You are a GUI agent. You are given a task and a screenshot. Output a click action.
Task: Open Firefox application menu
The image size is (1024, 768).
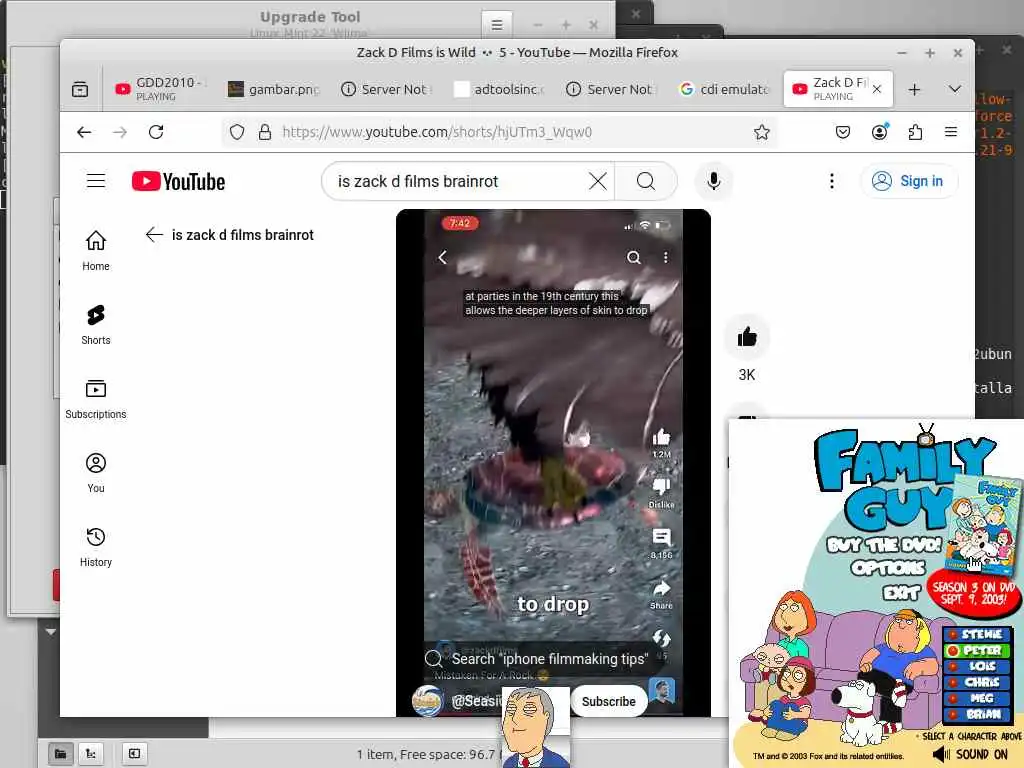(951, 132)
